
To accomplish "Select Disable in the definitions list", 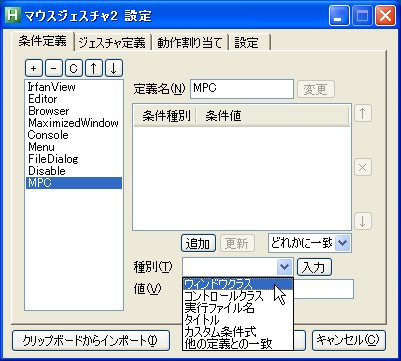I will pyautogui.click(x=74, y=171).
